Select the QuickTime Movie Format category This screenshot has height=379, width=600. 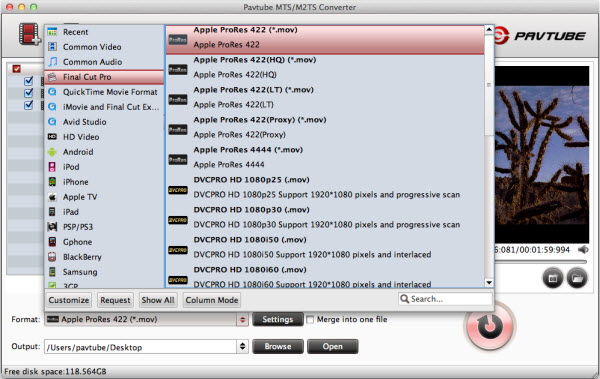(104, 92)
